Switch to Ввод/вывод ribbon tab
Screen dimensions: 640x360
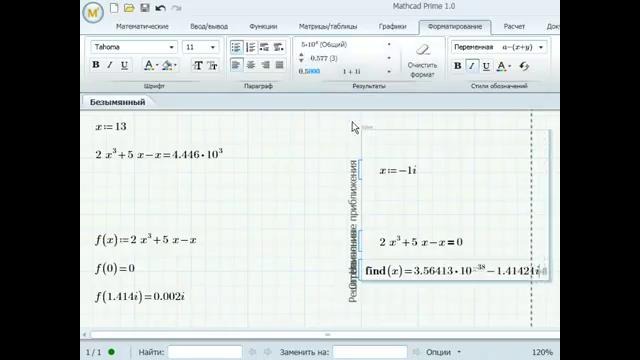209,27
